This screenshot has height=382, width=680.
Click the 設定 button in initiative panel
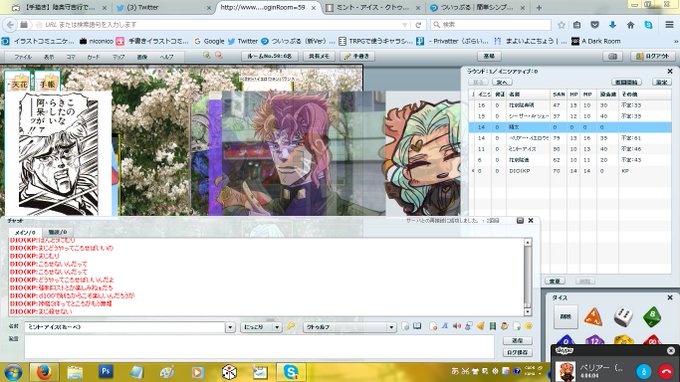click(662, 82)
